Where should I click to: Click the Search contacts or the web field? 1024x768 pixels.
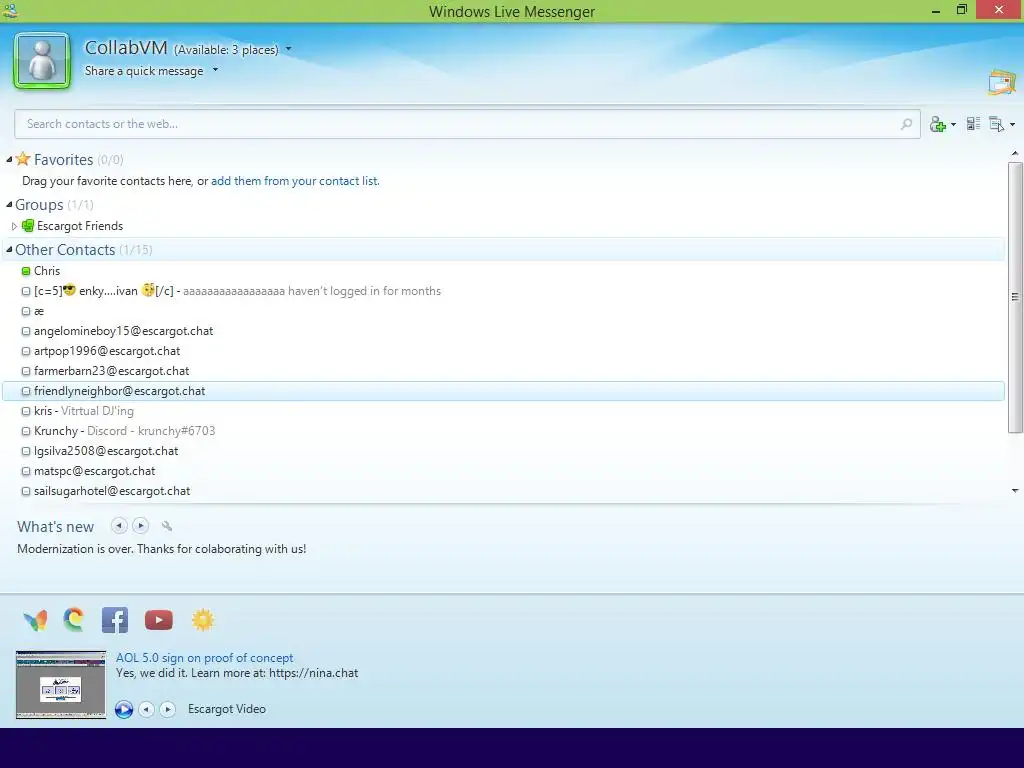click(x=467, y=124)
